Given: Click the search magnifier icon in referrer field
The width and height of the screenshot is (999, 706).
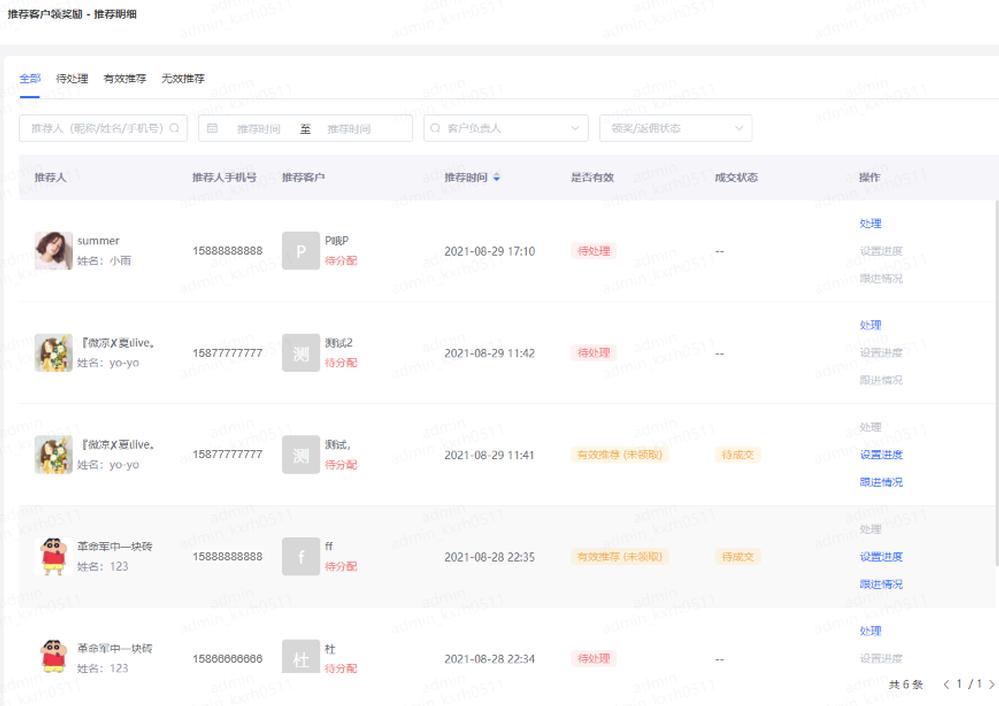Looking at the screenshot, I should [x=175, y=128].
